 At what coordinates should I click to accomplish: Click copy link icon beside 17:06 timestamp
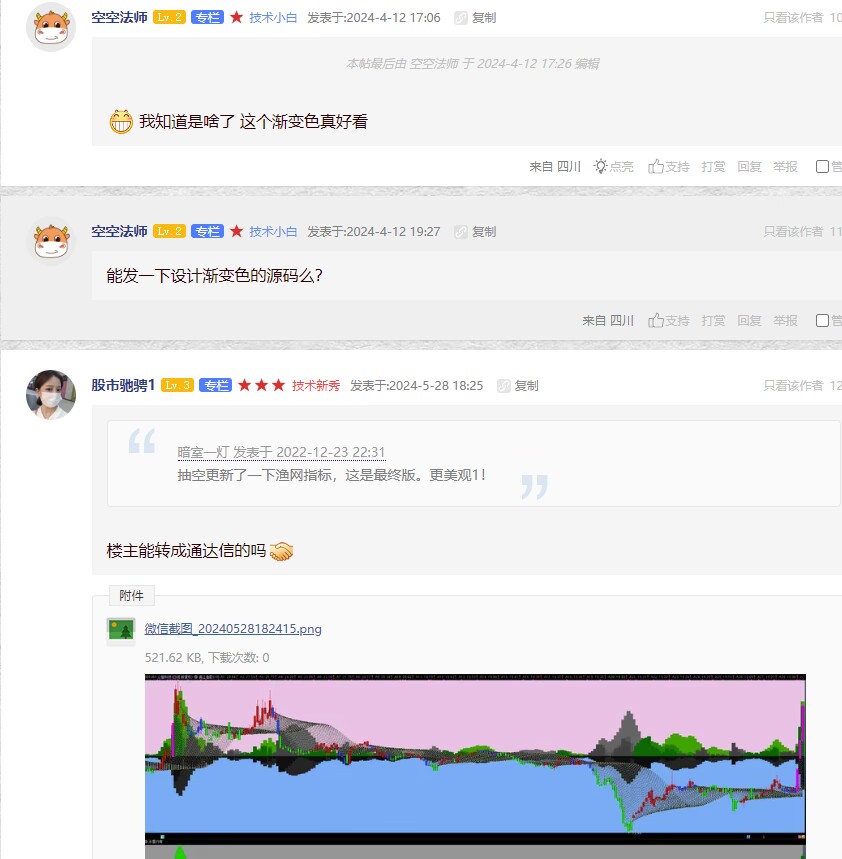pyautogui.click(x=461, y=18)
